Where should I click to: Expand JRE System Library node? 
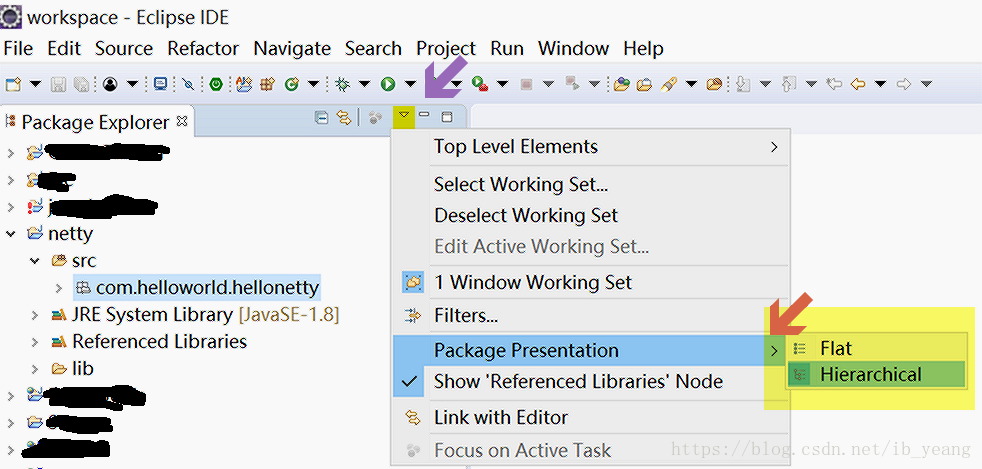click(35, 315)
